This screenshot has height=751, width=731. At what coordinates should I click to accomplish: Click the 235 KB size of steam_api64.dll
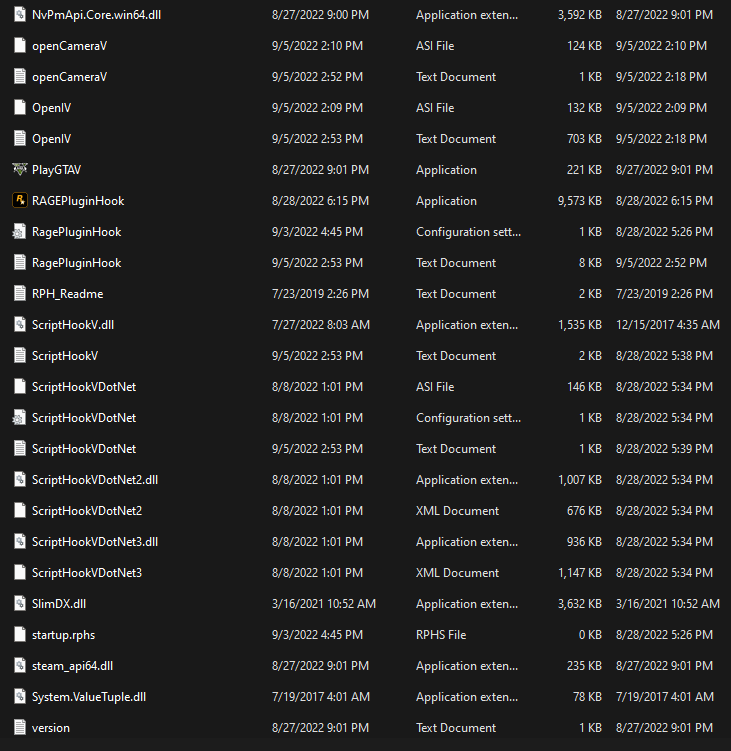click(x=584, y=666)
